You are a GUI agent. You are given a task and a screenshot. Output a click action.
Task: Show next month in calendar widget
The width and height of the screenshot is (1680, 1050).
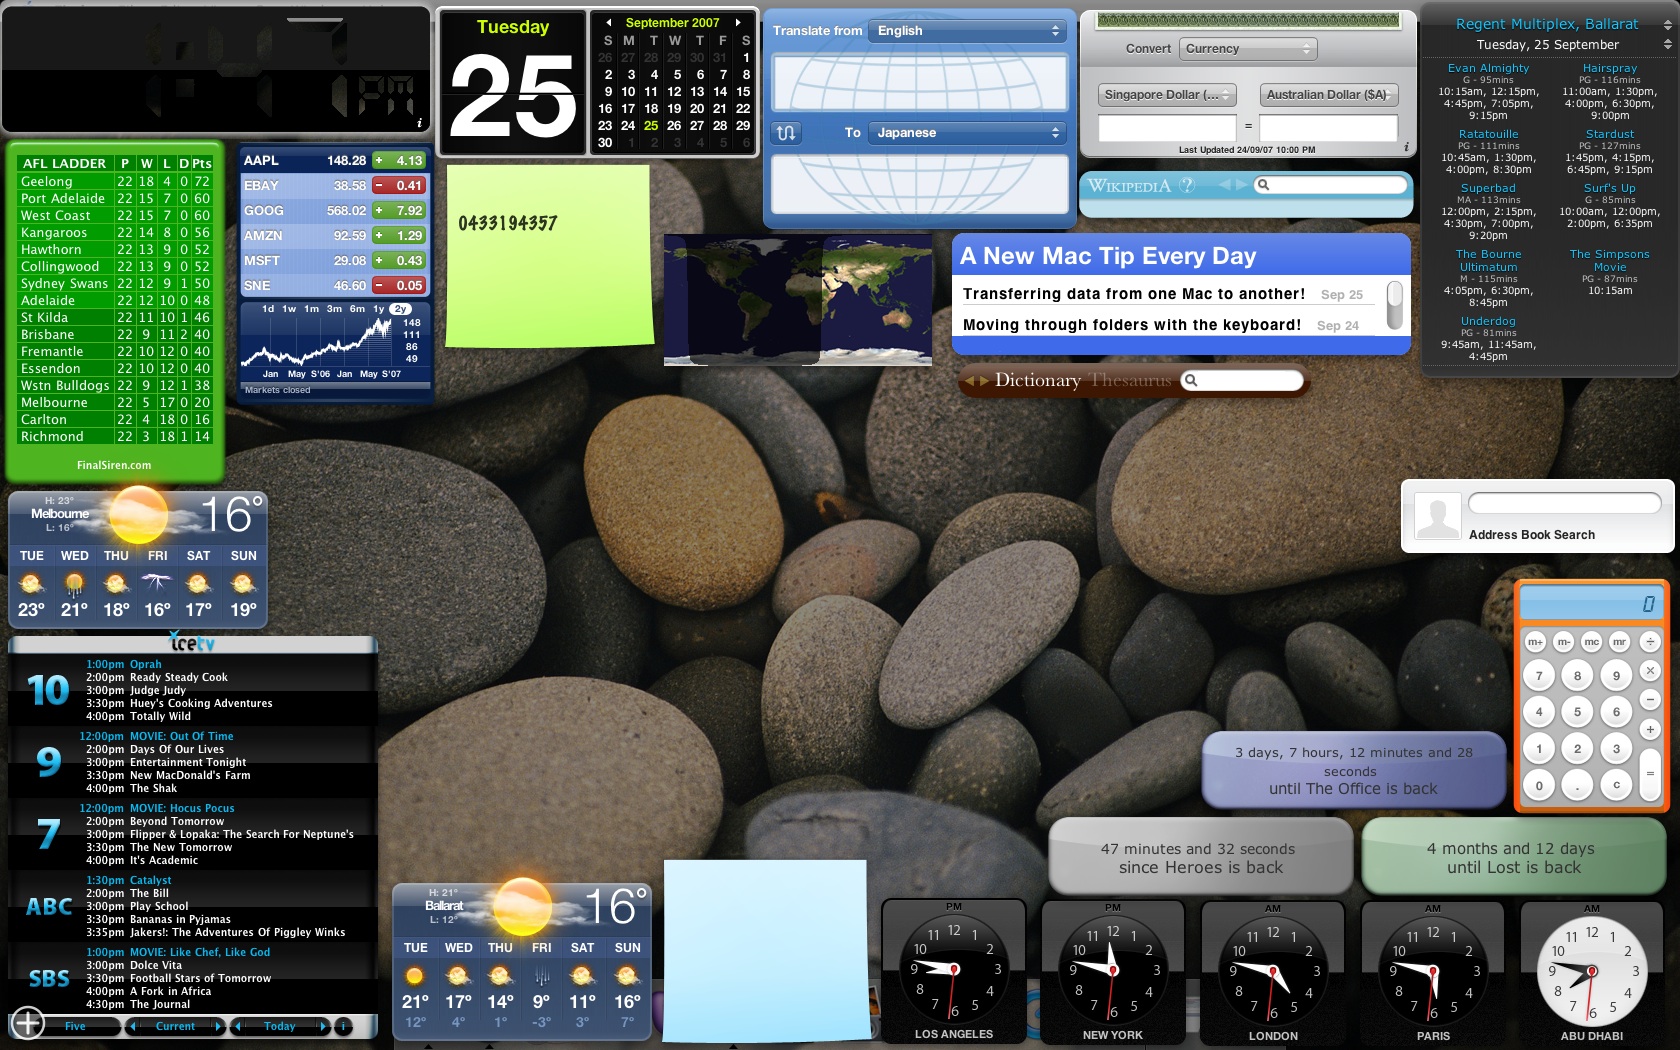point(738,22)
